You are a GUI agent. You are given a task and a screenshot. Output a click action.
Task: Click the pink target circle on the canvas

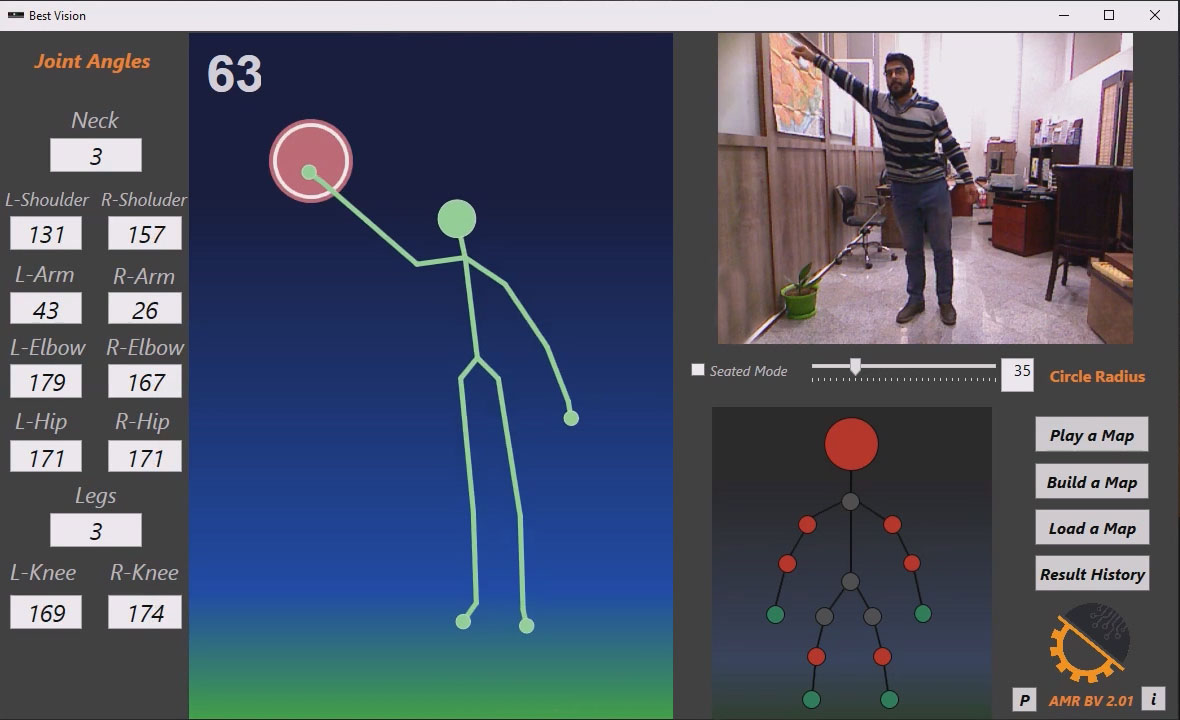tap(311, 161)
